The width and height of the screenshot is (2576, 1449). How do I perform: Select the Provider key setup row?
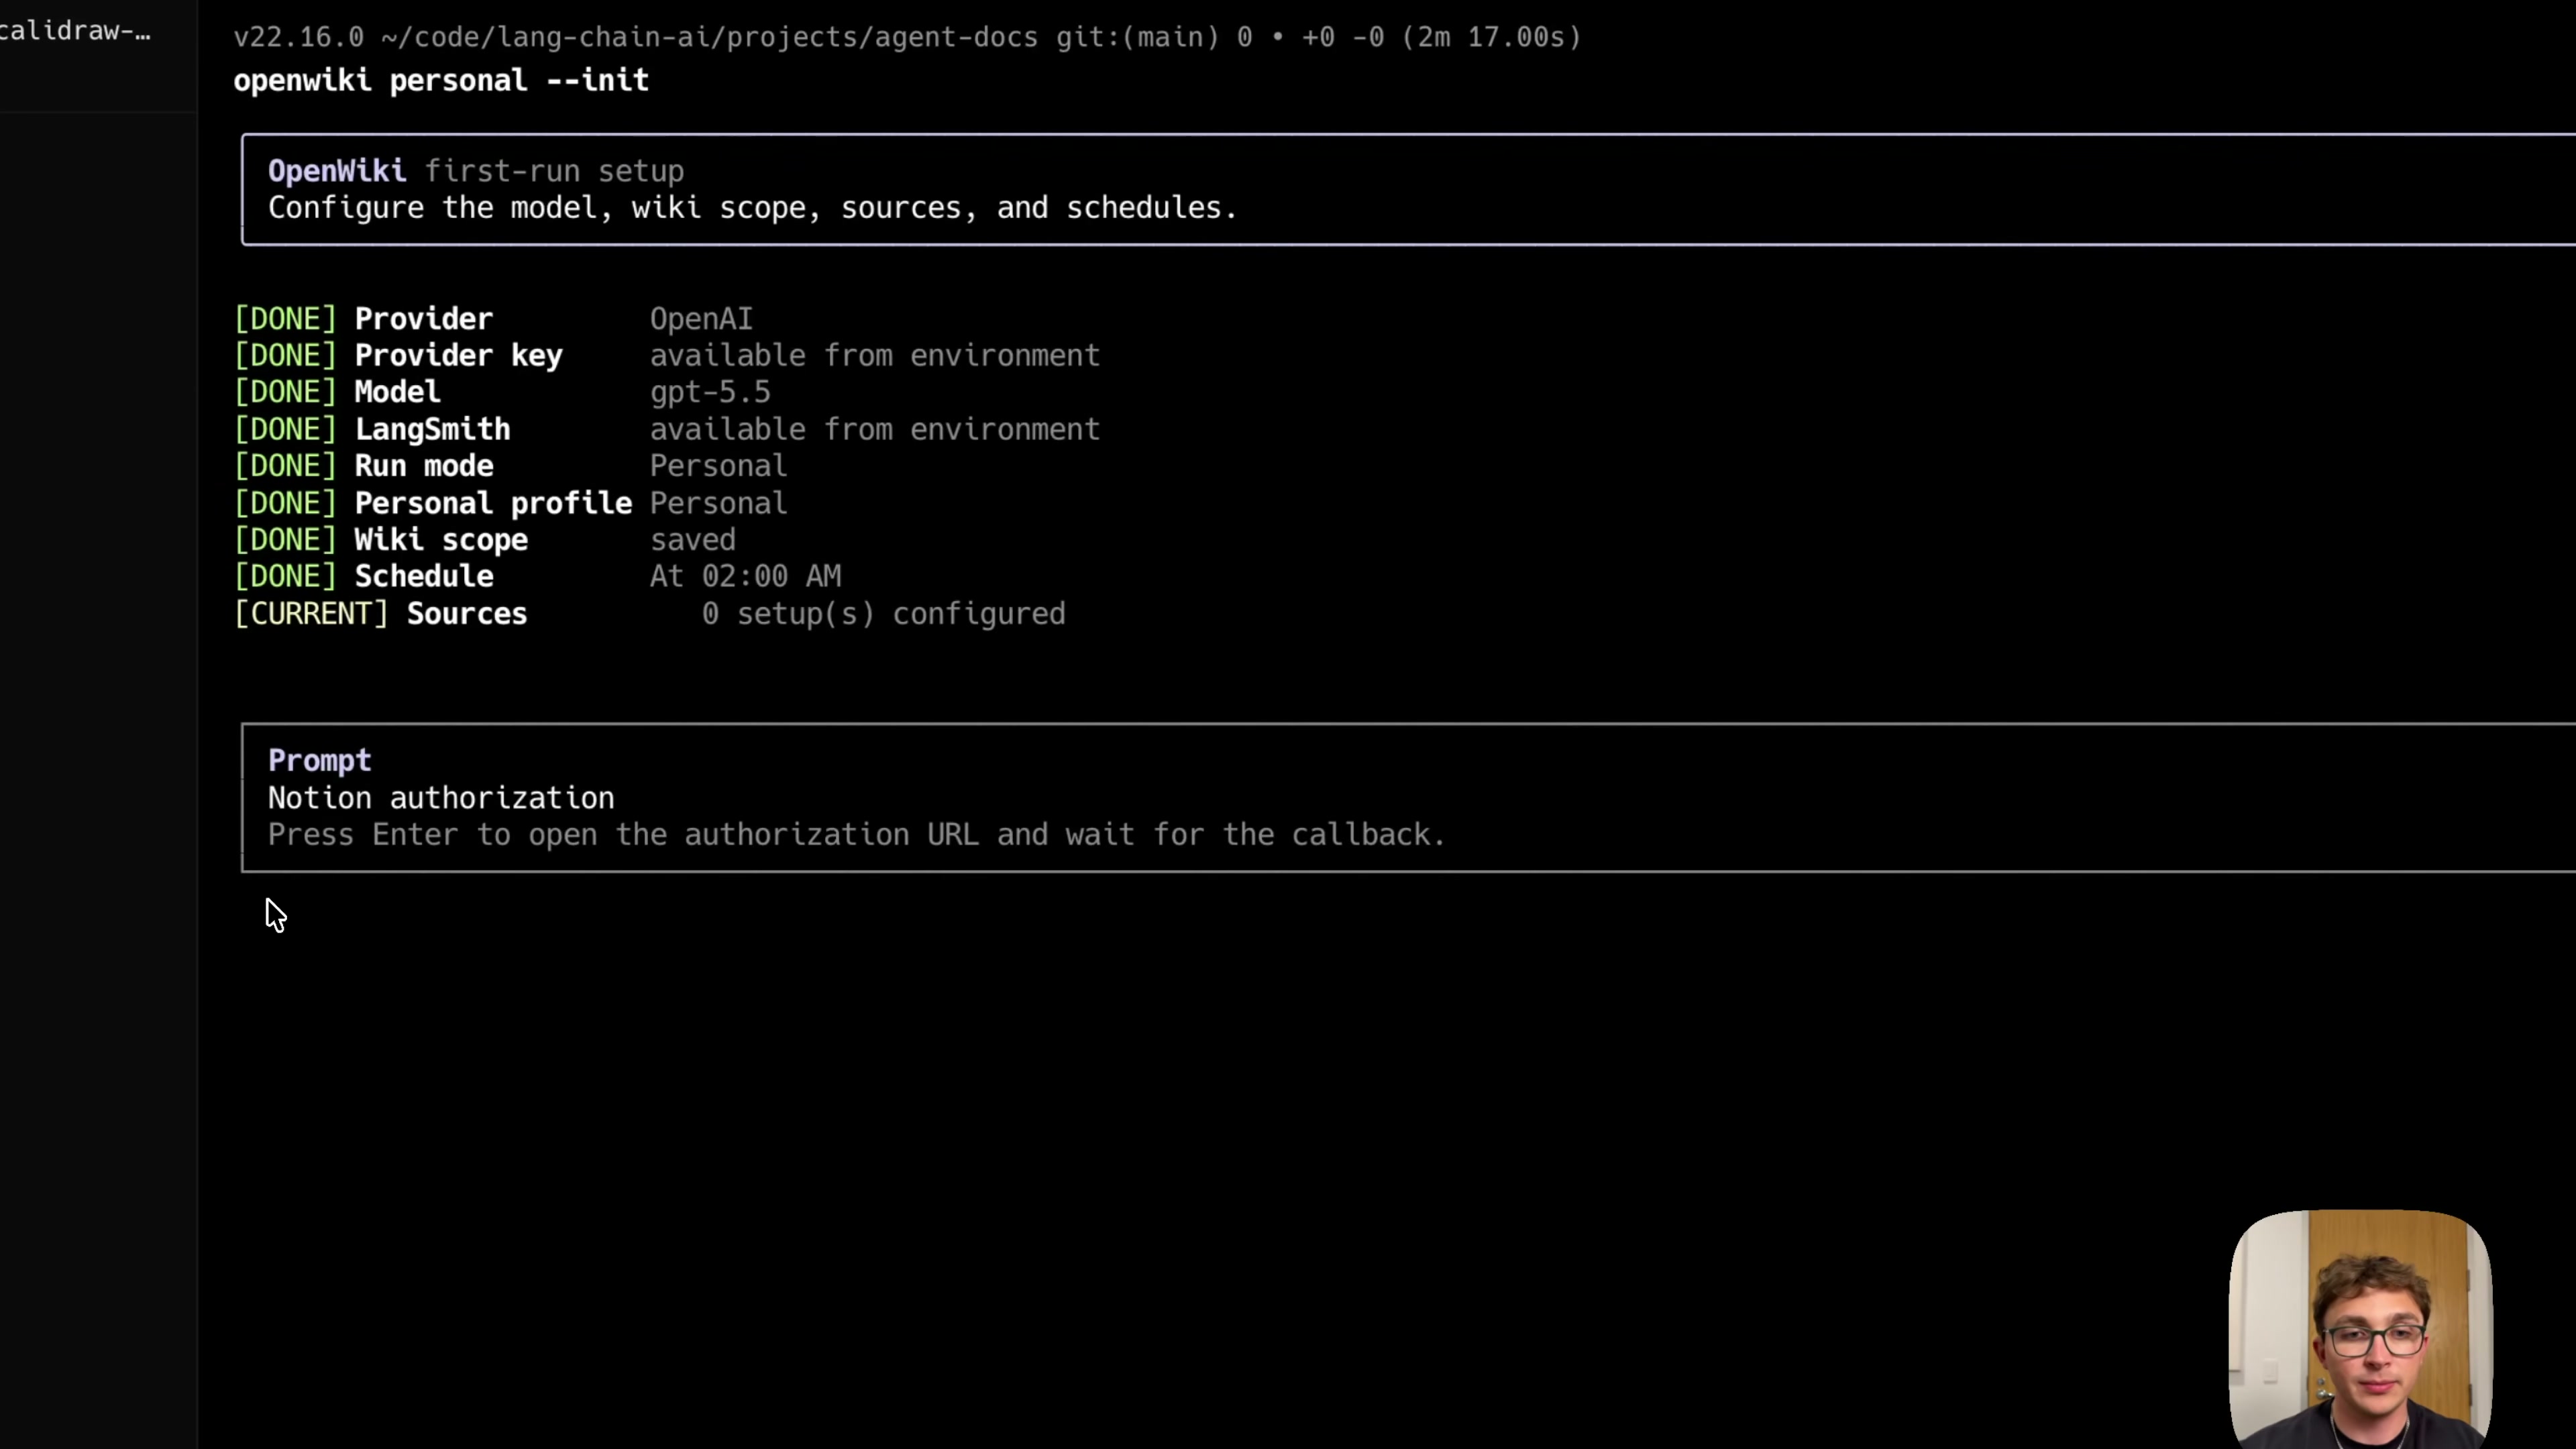(667, 356)
